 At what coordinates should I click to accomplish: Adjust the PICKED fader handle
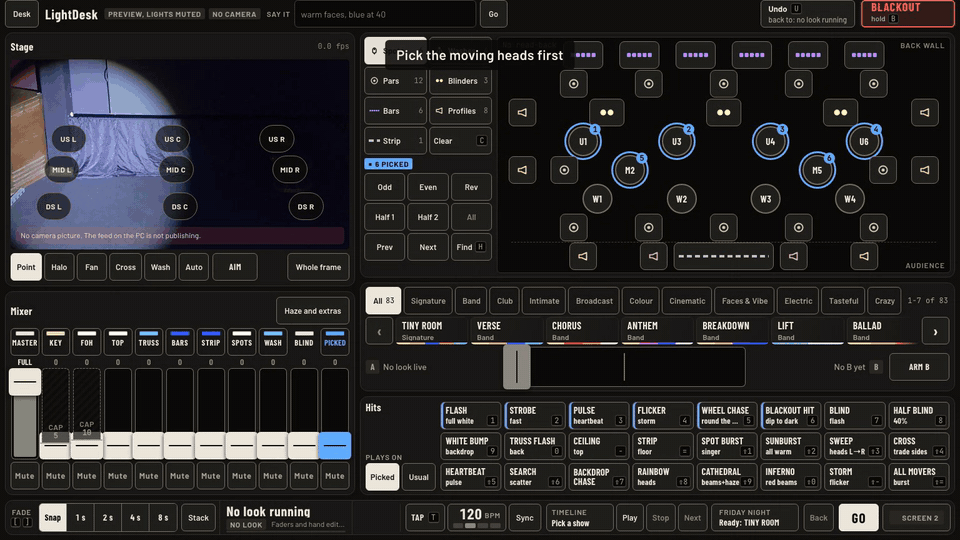click(334, 446)
